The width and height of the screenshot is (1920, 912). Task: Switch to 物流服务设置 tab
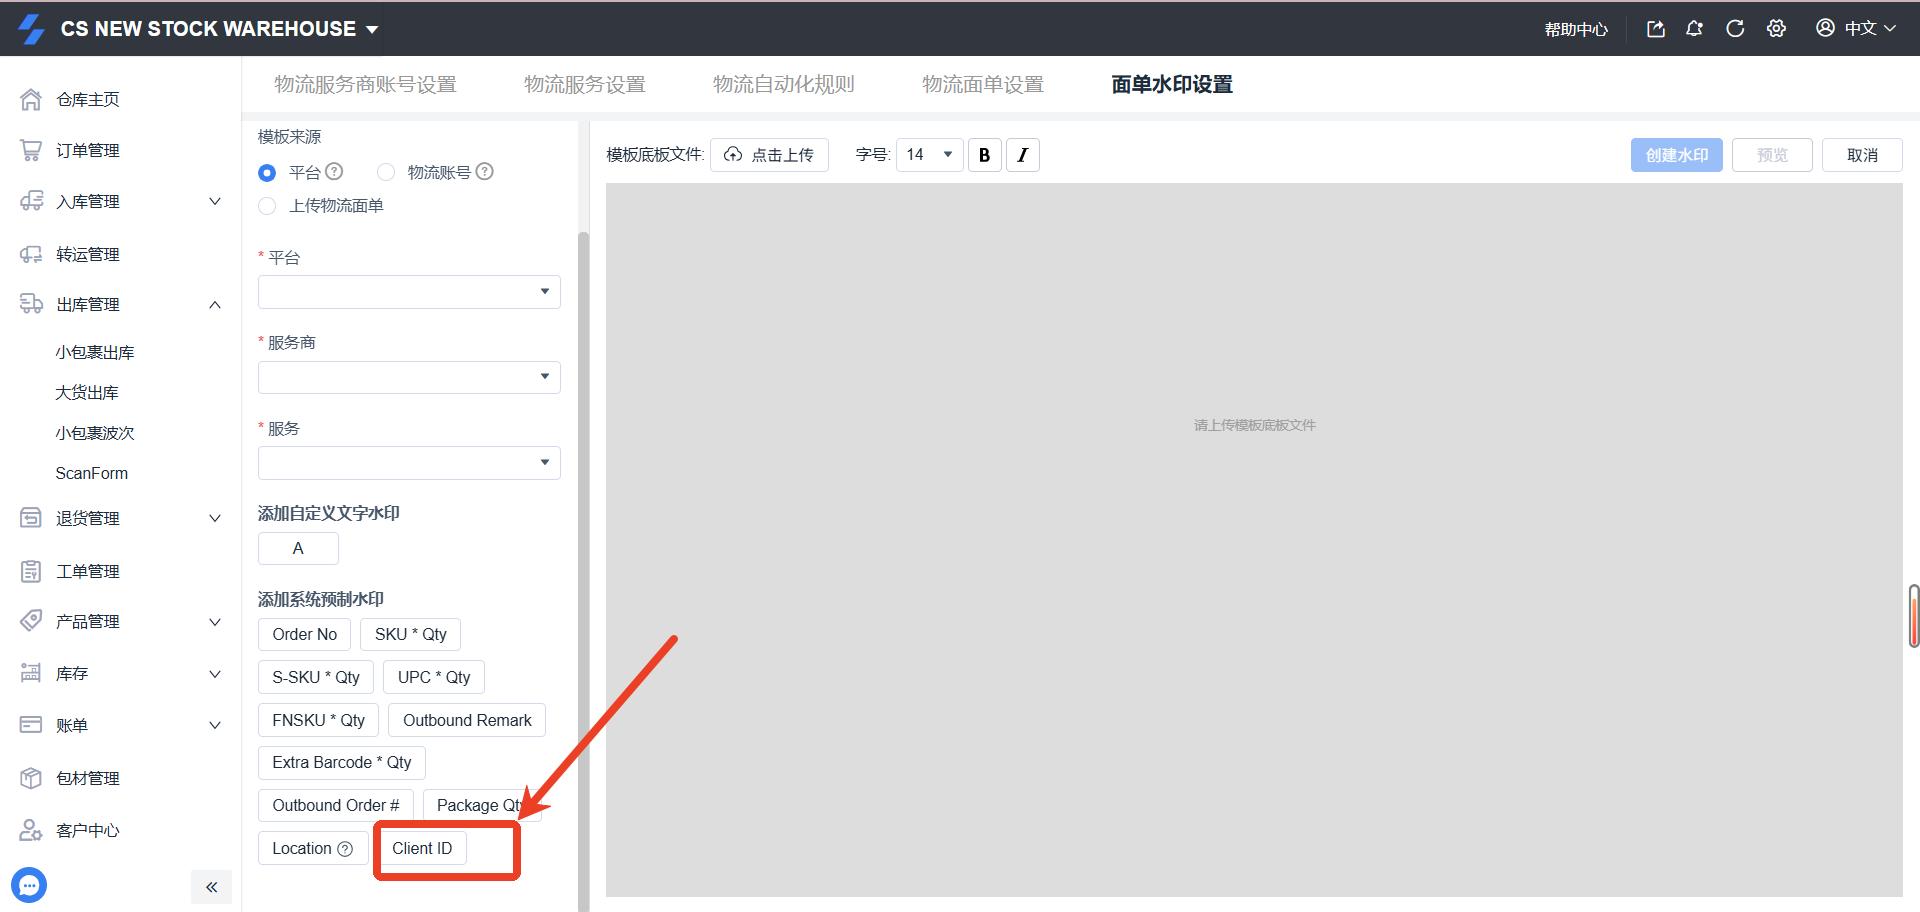pos(584,85)
